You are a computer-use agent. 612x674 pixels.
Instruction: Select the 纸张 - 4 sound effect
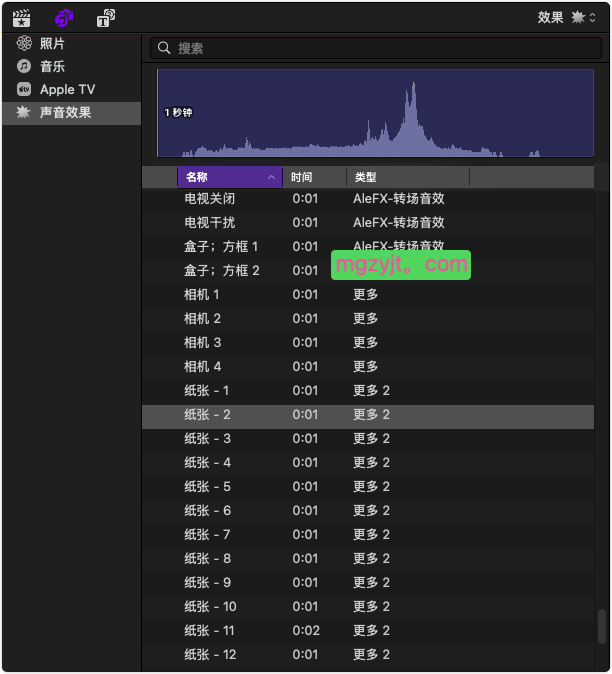(368, 463)
